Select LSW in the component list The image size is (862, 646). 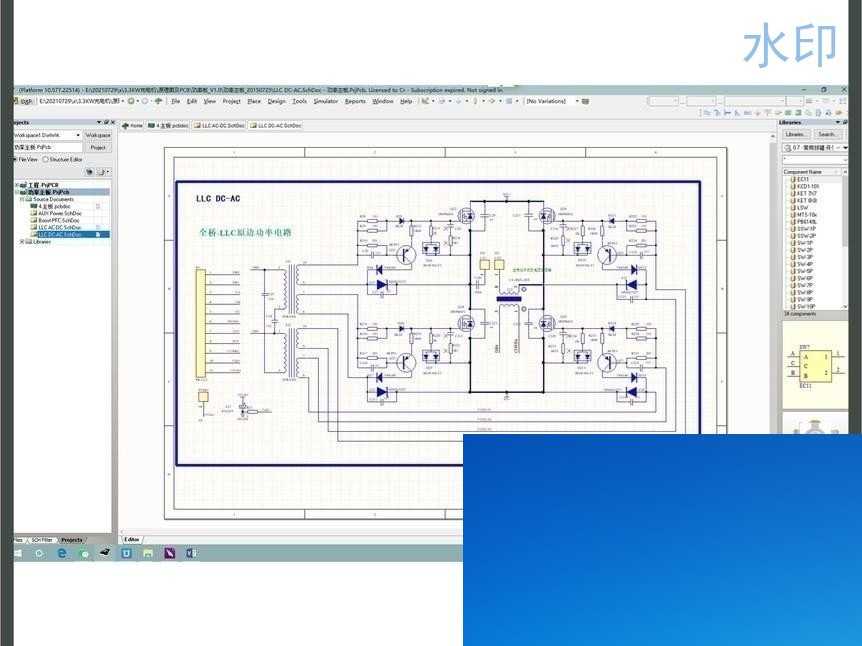[x=803, y=208]
